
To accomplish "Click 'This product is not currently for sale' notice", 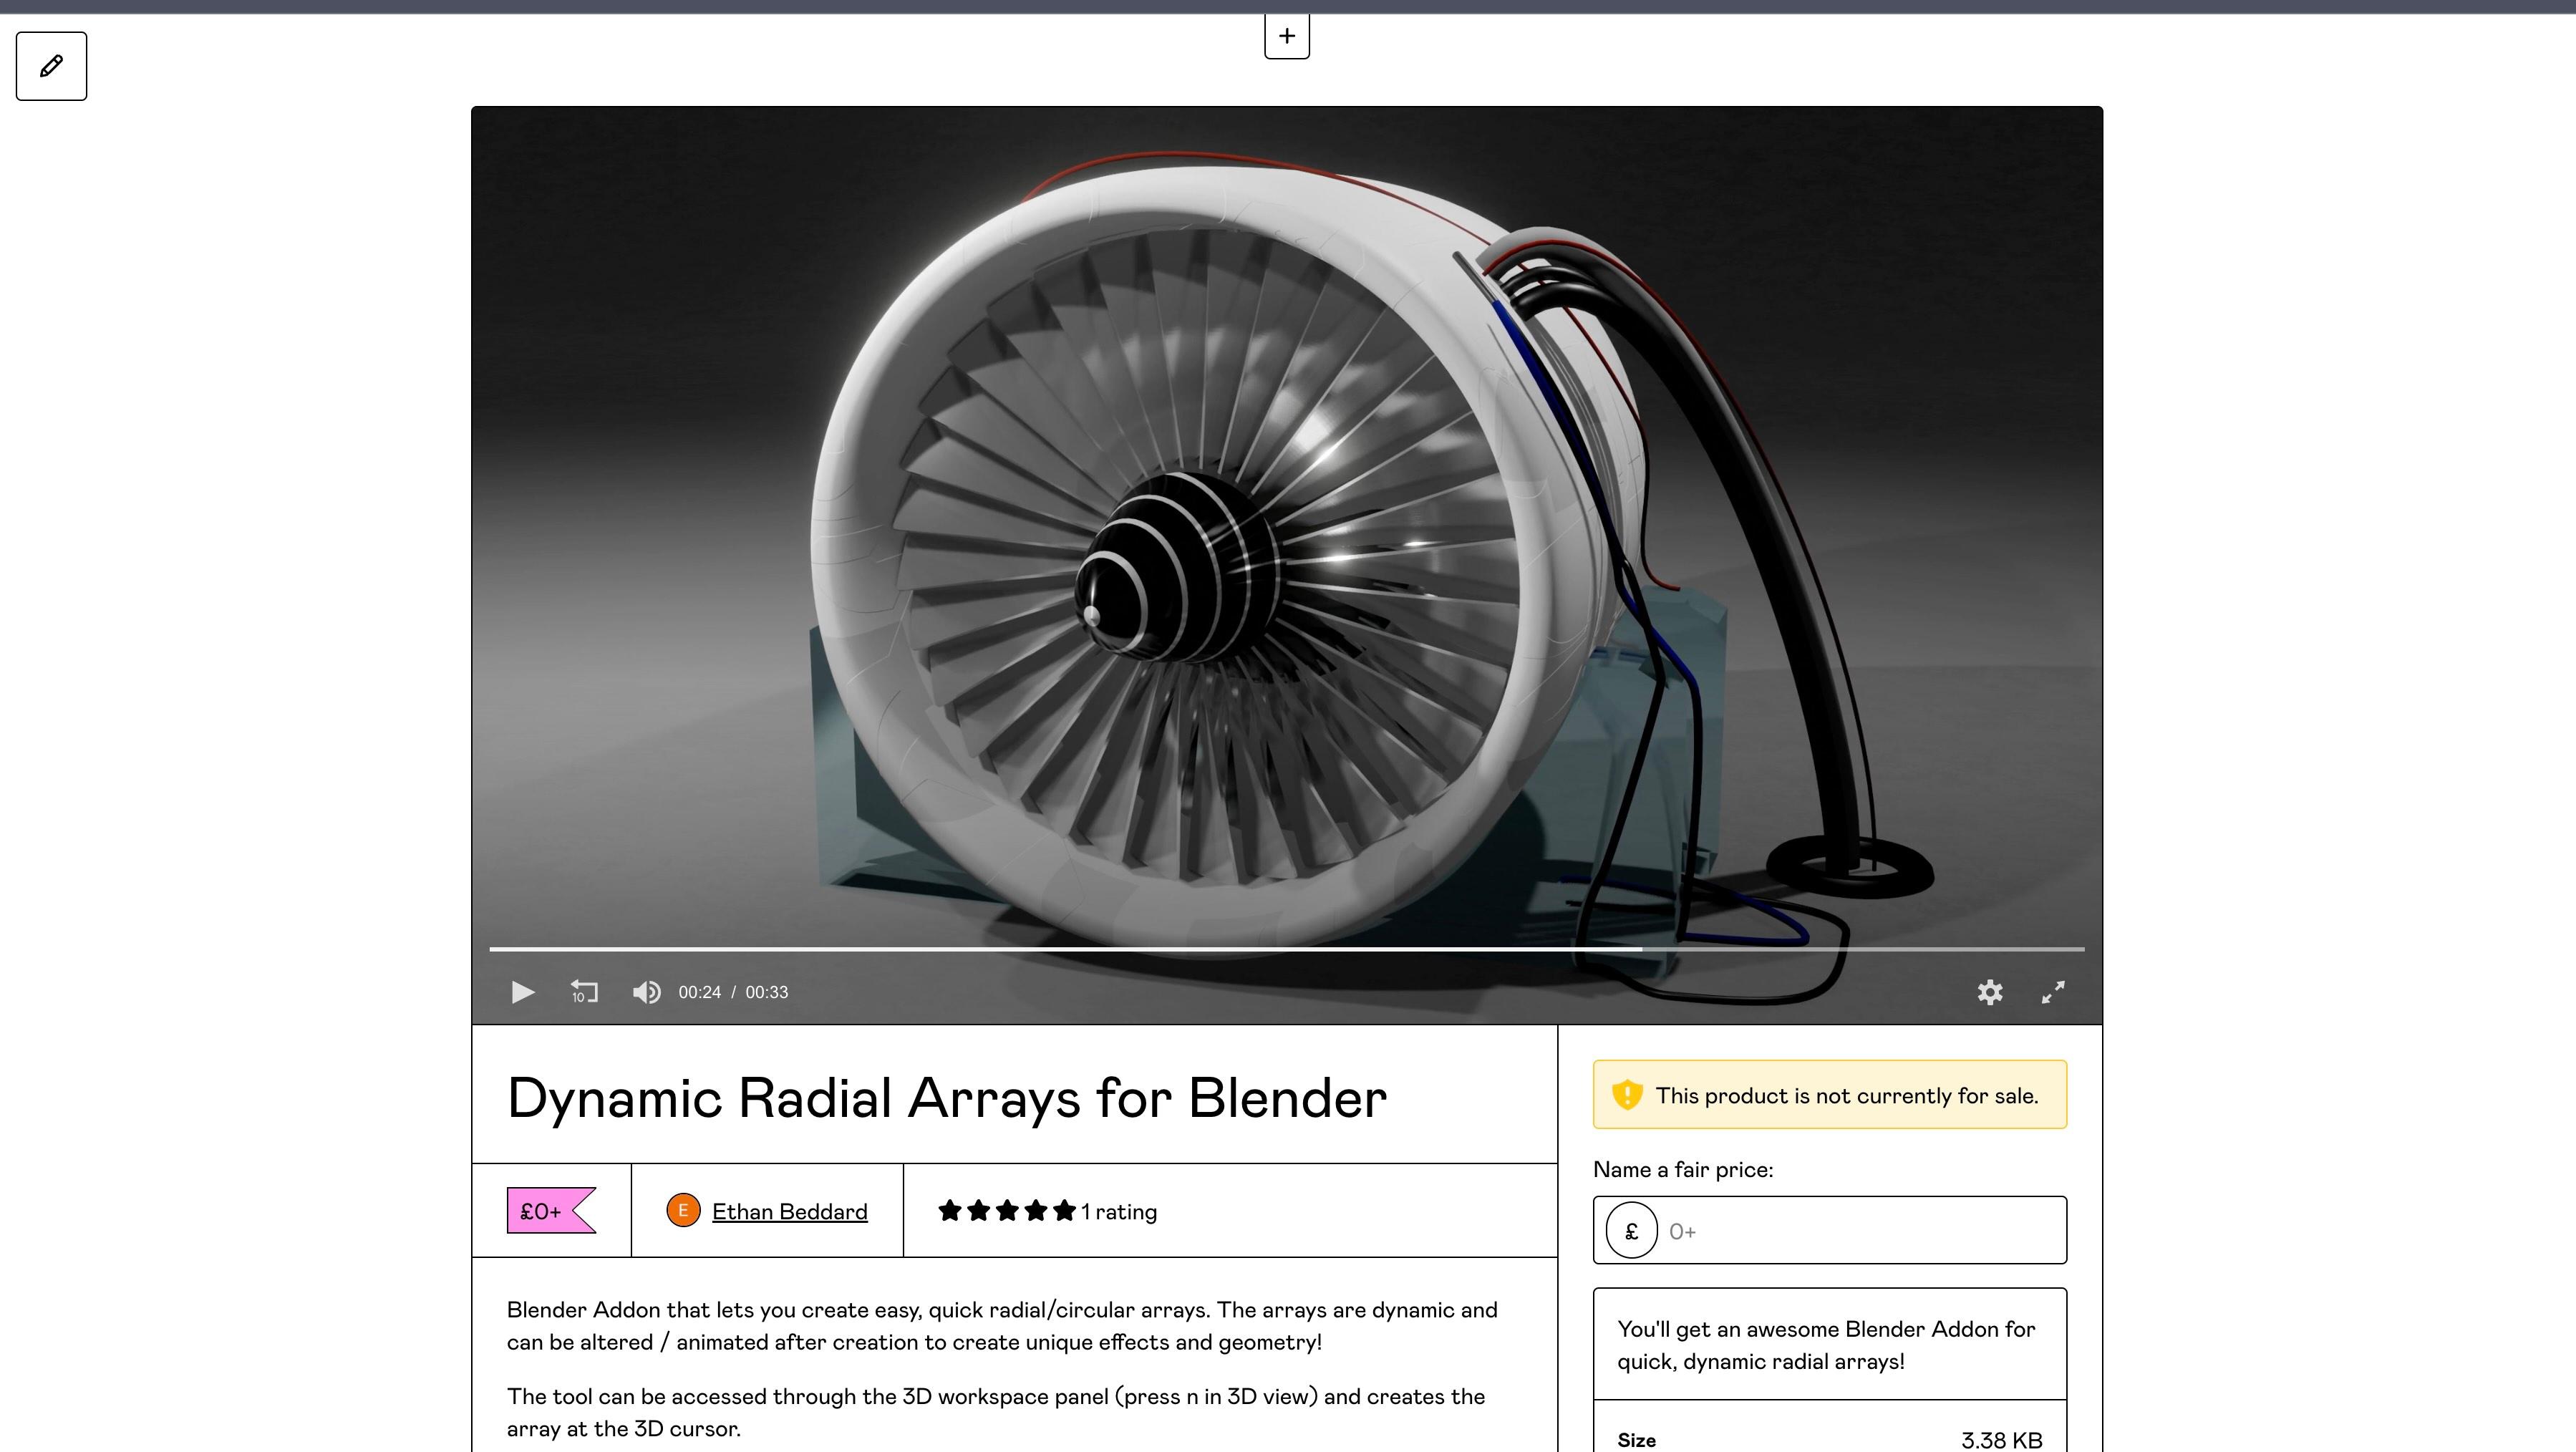I will click(1830, 1094).
